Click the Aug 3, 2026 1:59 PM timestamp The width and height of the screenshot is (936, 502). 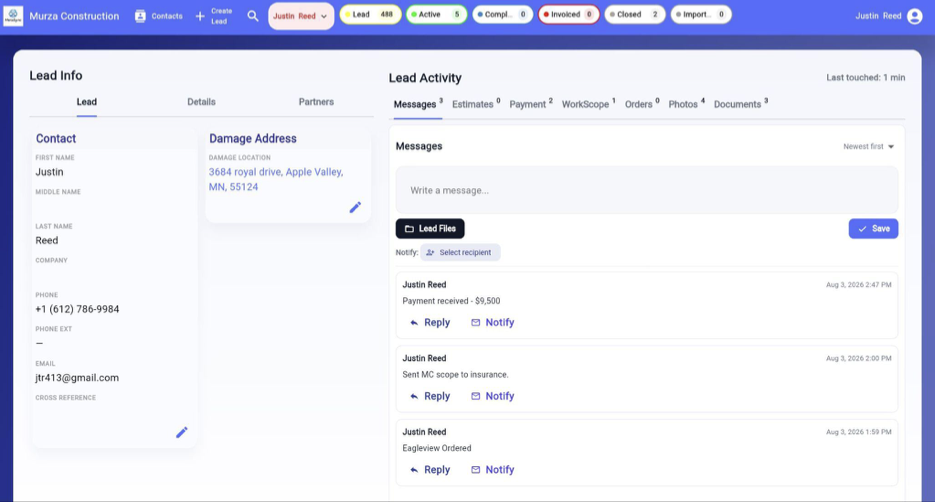[858, 432]
